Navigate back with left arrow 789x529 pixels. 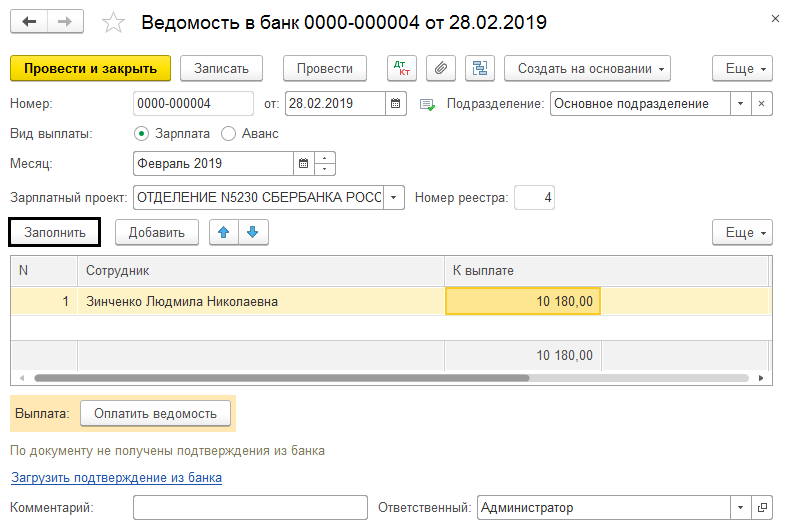coord(30,22)
